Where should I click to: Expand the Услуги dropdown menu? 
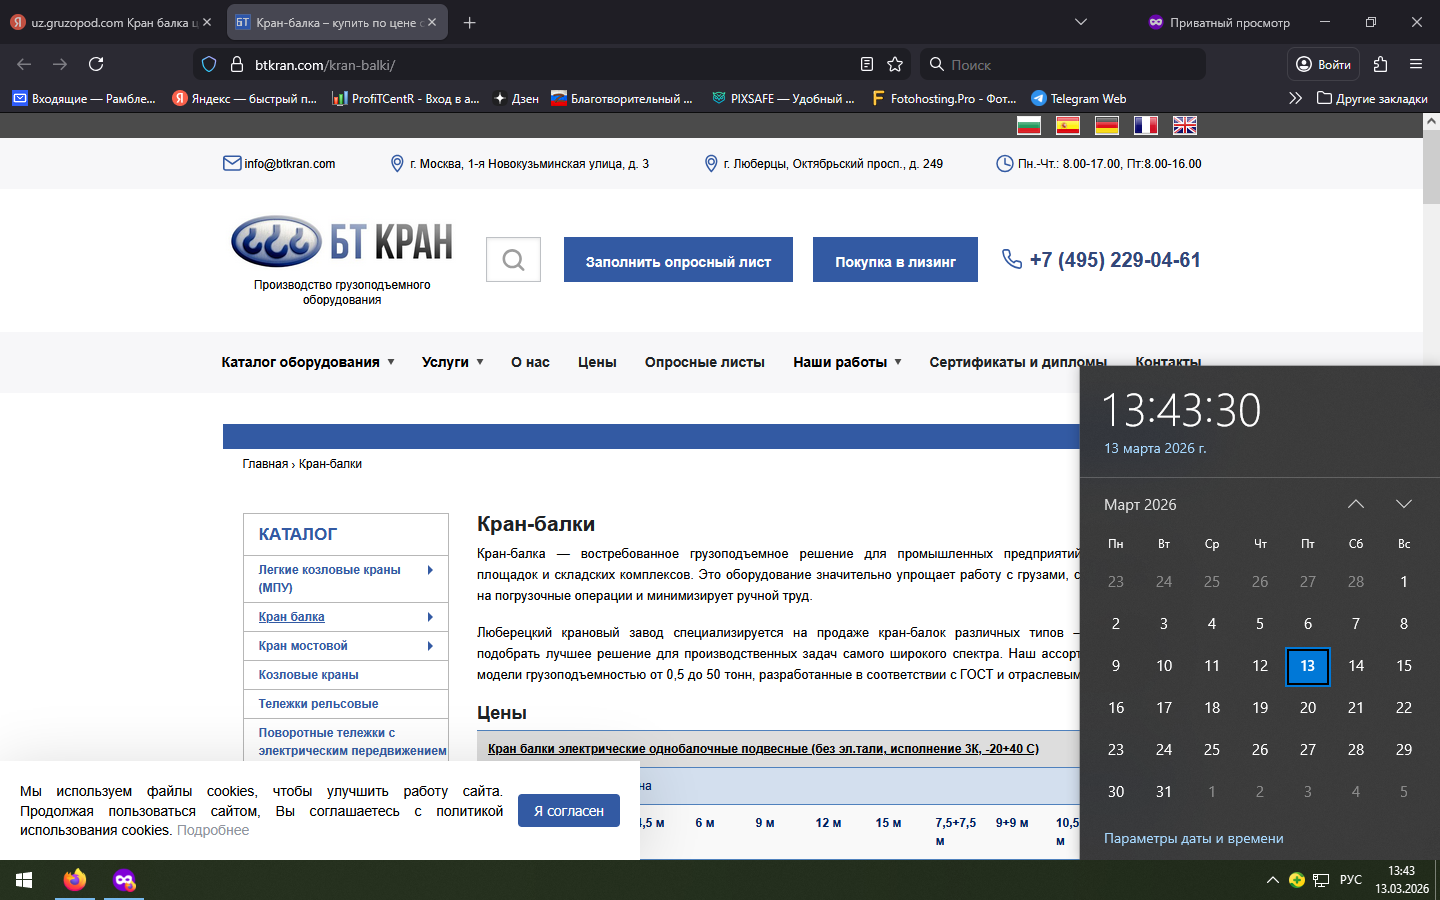pos(452,362)
